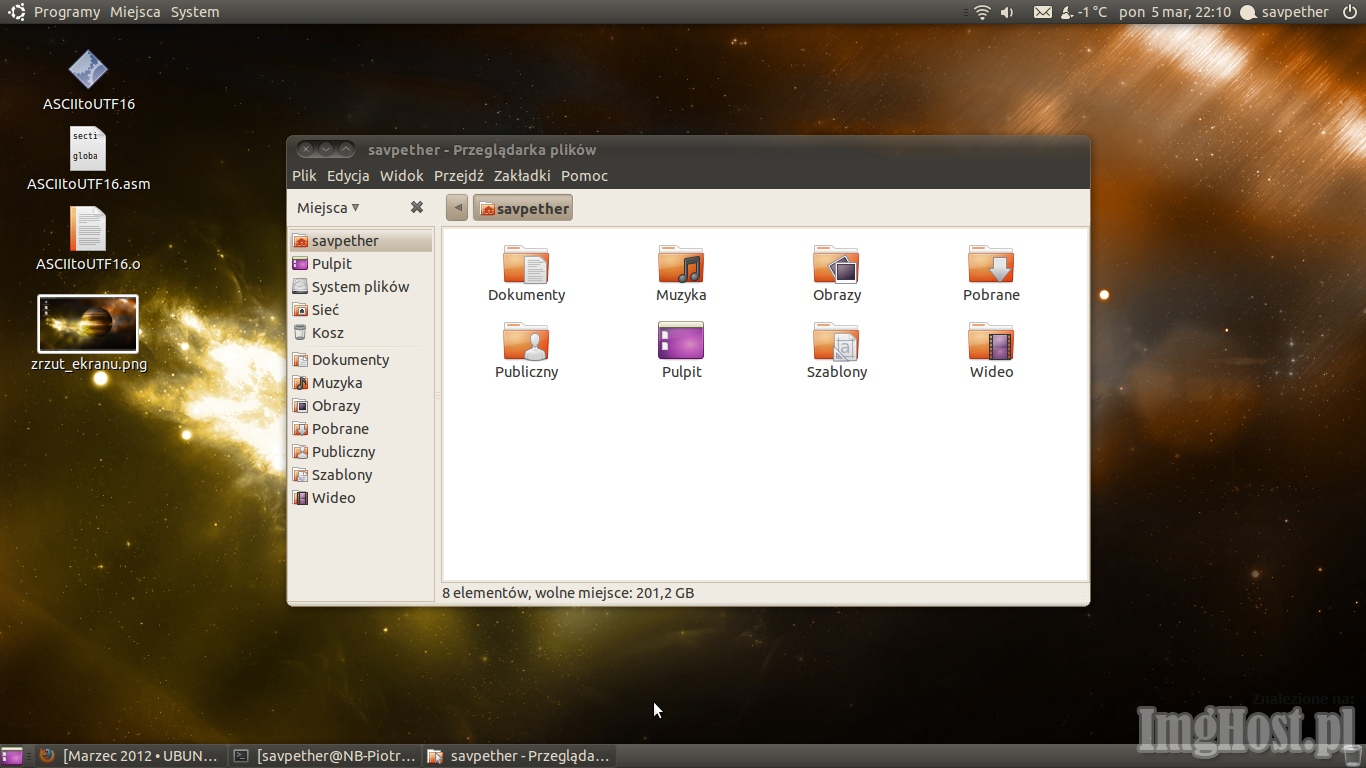Go to Obrazy bookmark in sidebar

coord(361,406)
